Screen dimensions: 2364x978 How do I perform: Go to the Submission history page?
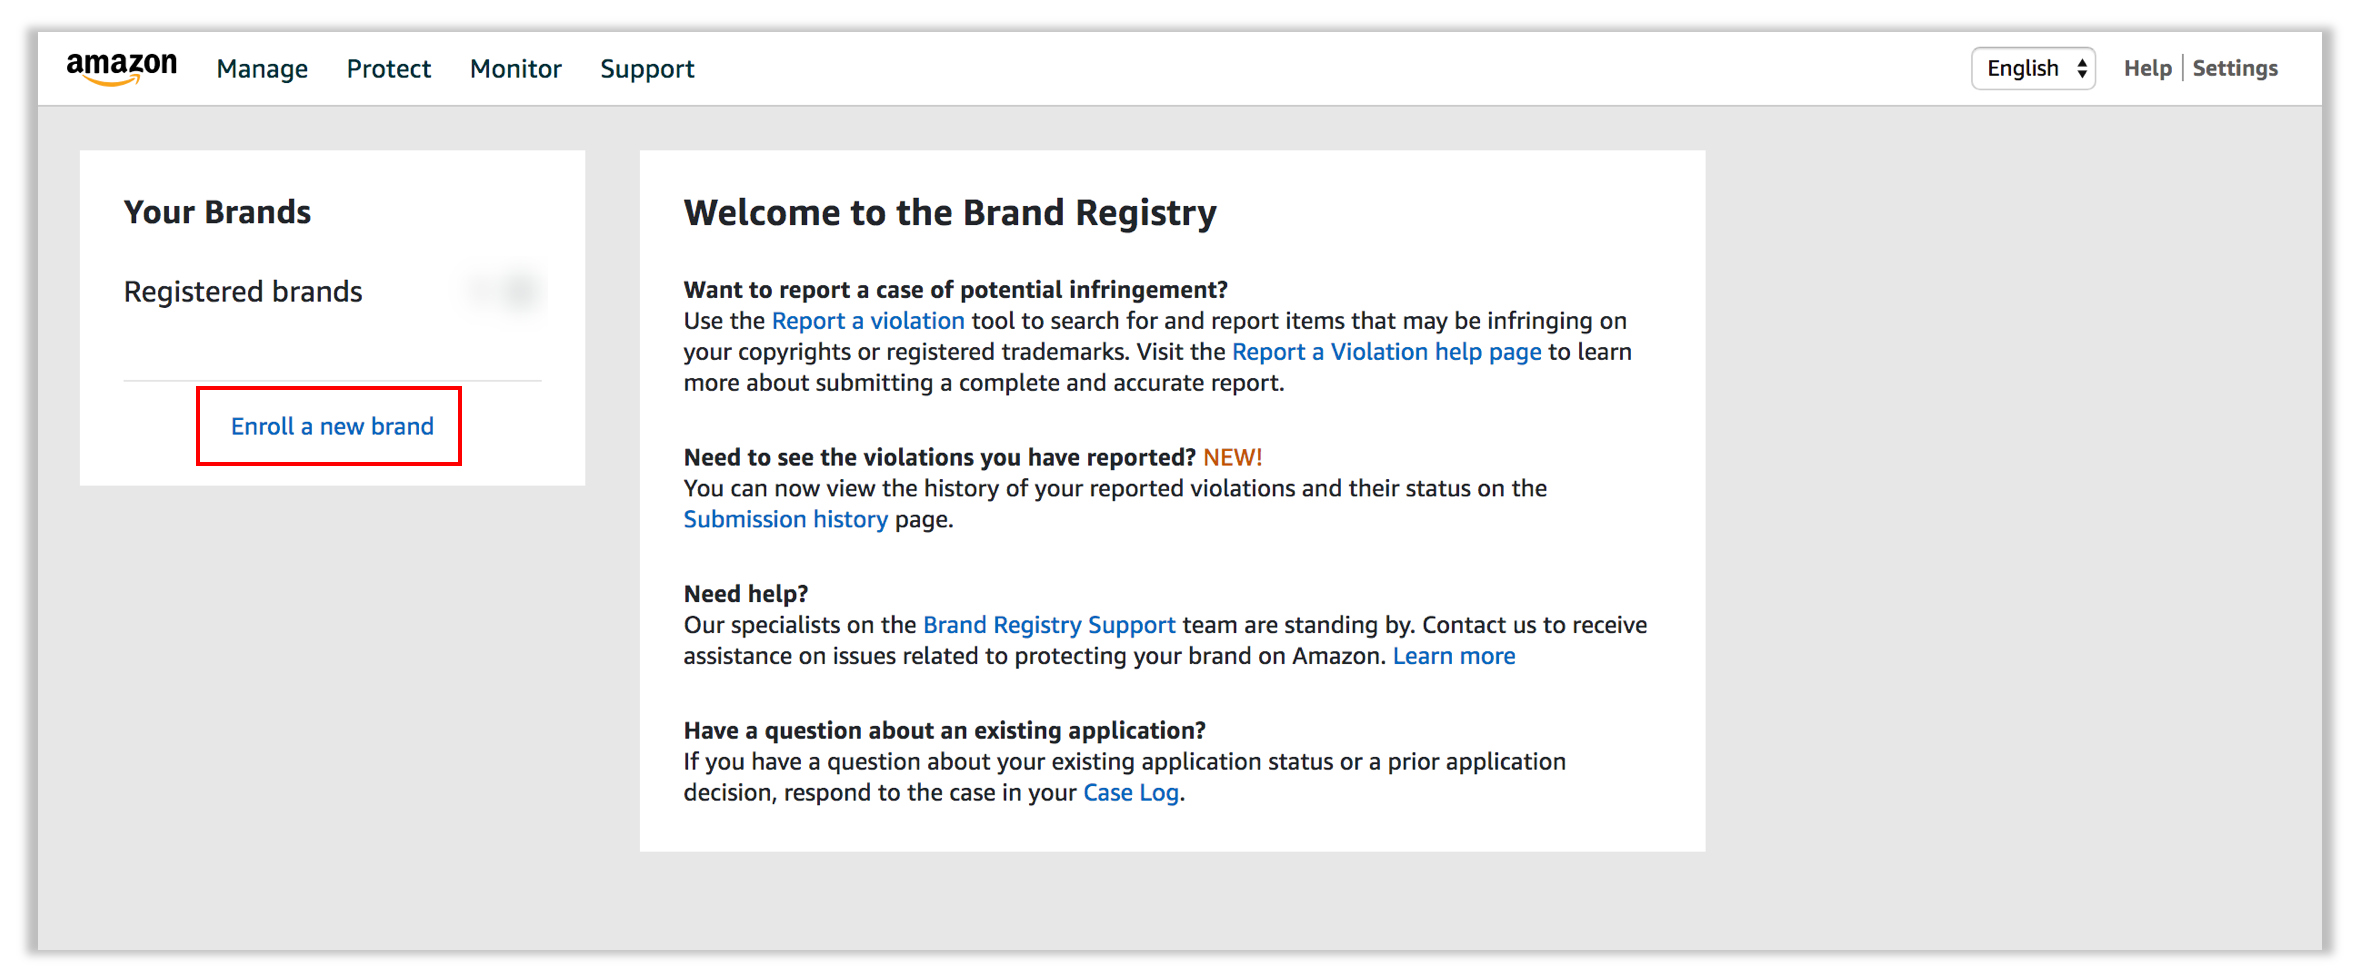pos(785,519)
